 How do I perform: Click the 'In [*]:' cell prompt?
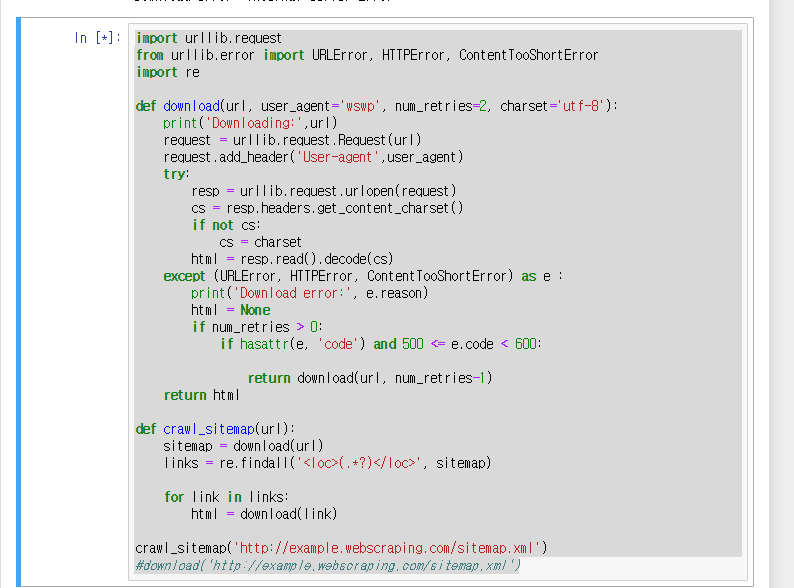(x=97, y=38)
